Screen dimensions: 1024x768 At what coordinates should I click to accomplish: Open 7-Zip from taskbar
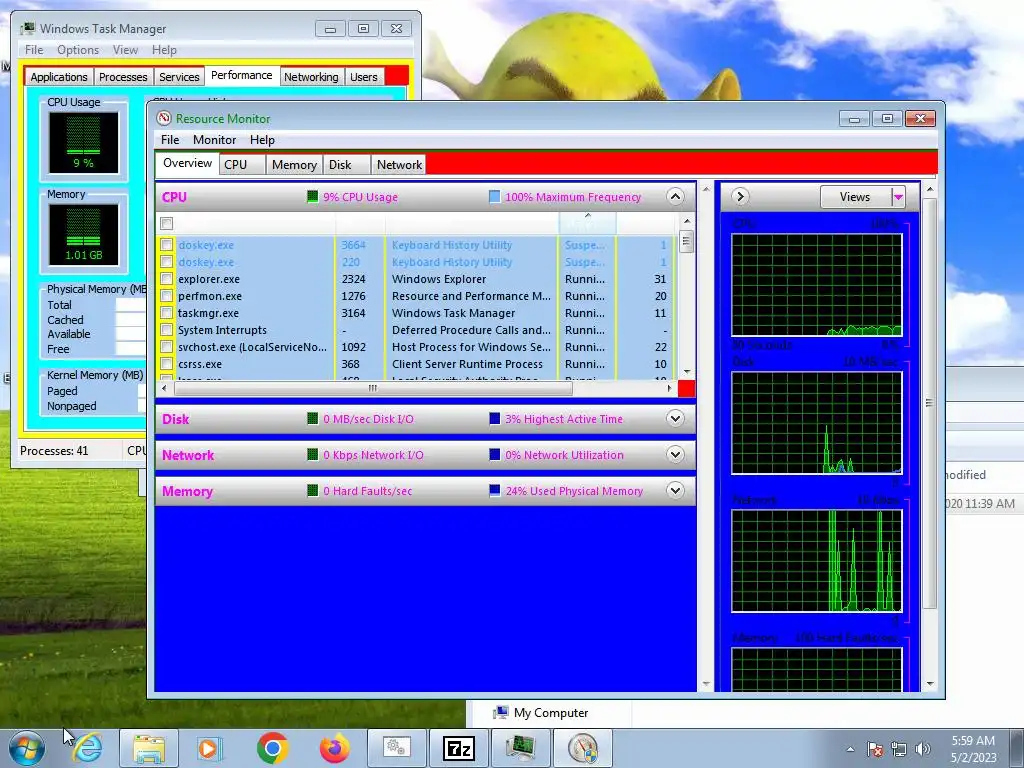(x=458, y=748)
